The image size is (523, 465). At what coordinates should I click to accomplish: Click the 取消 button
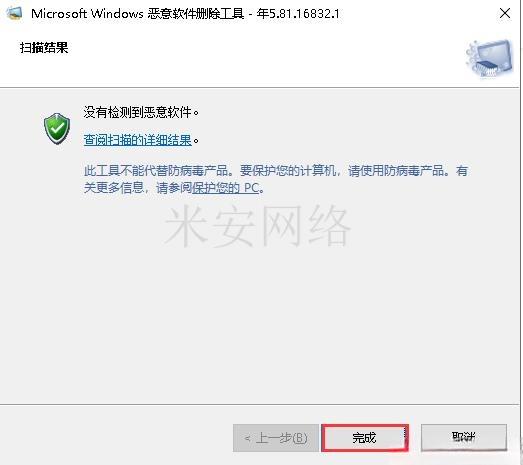tap(464, 437)
